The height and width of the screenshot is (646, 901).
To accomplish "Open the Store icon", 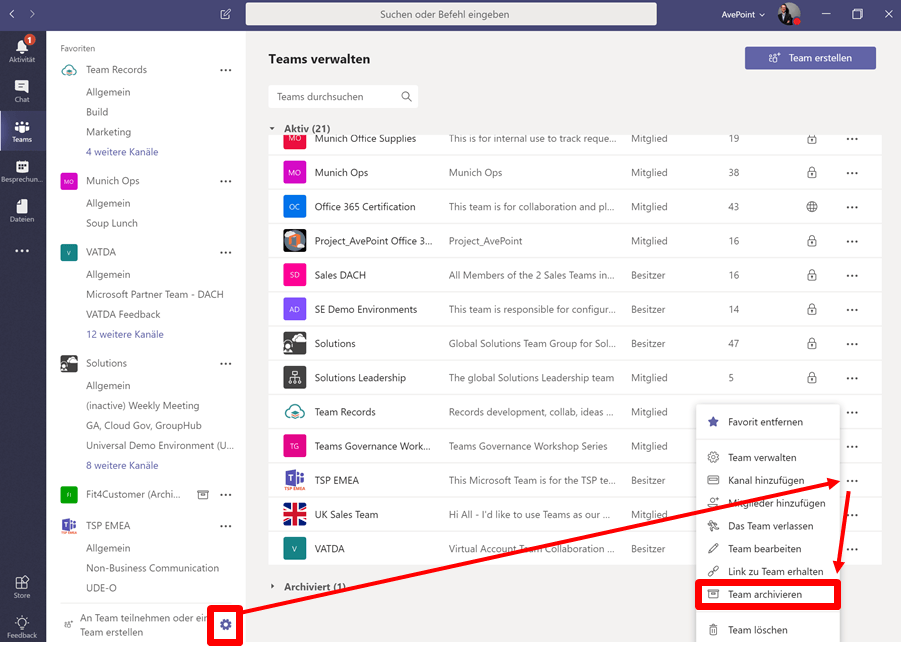I will (x=22, y=587).
